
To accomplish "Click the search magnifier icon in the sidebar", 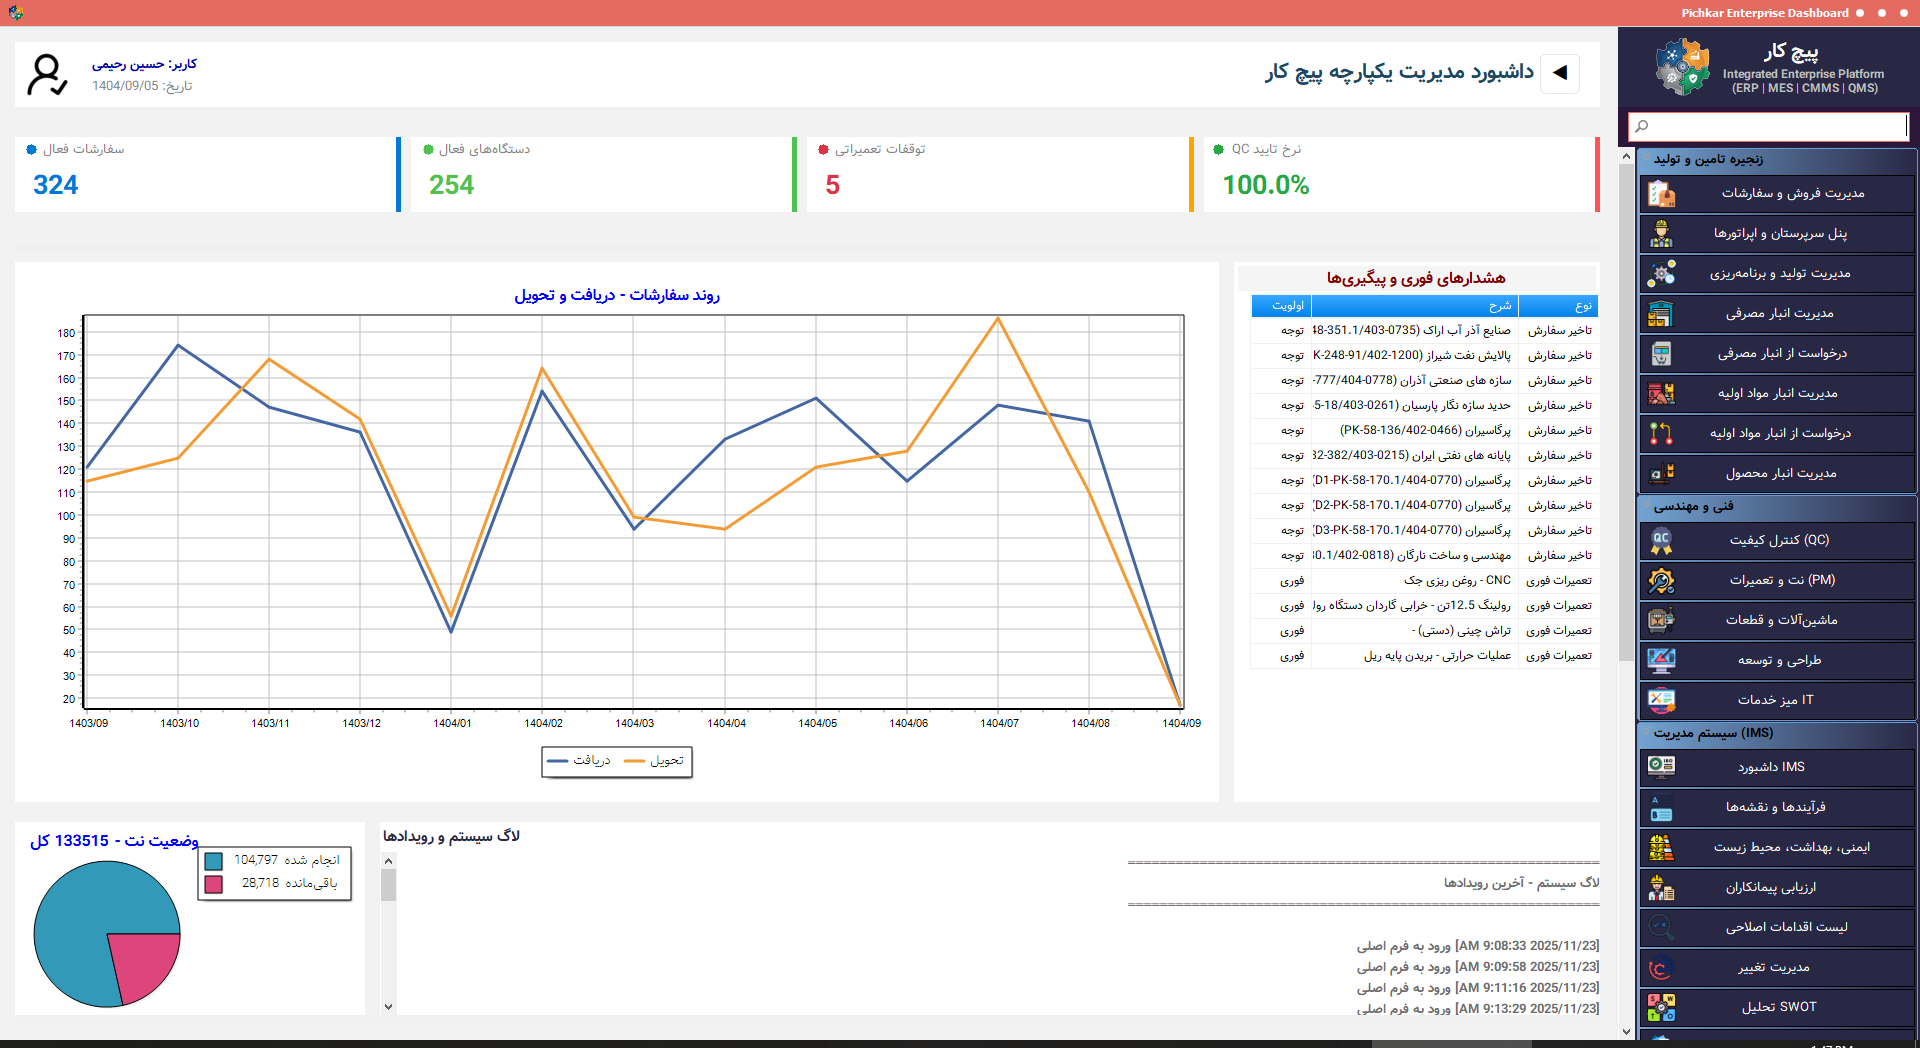I will (x=1641, y=126).
